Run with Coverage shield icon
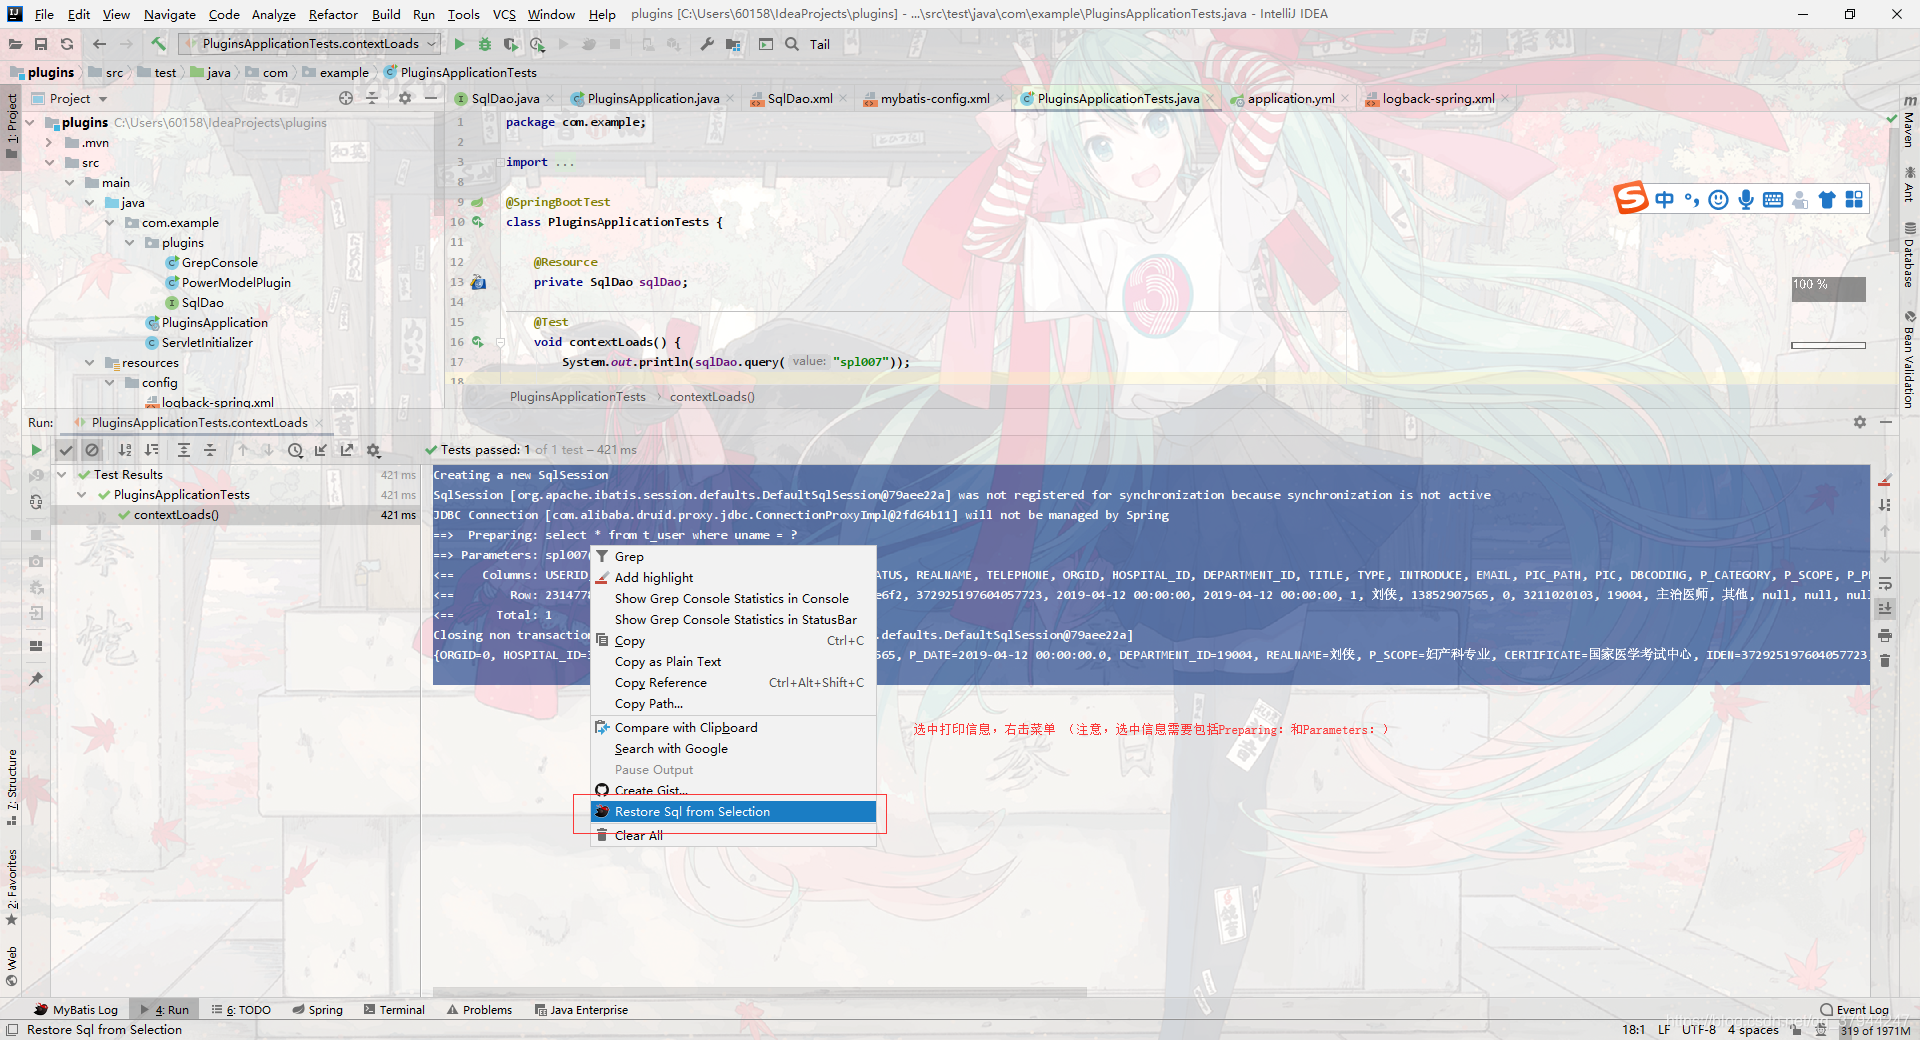Screen dimensions: 1920x1040 (x=511, y=44)
